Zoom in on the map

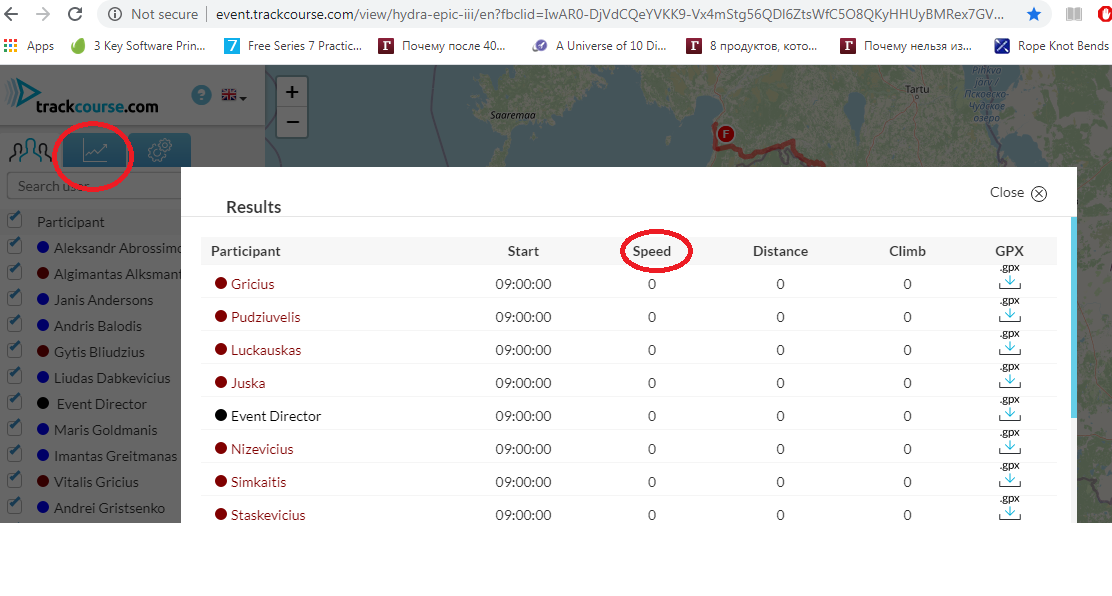tap(292, 92)
